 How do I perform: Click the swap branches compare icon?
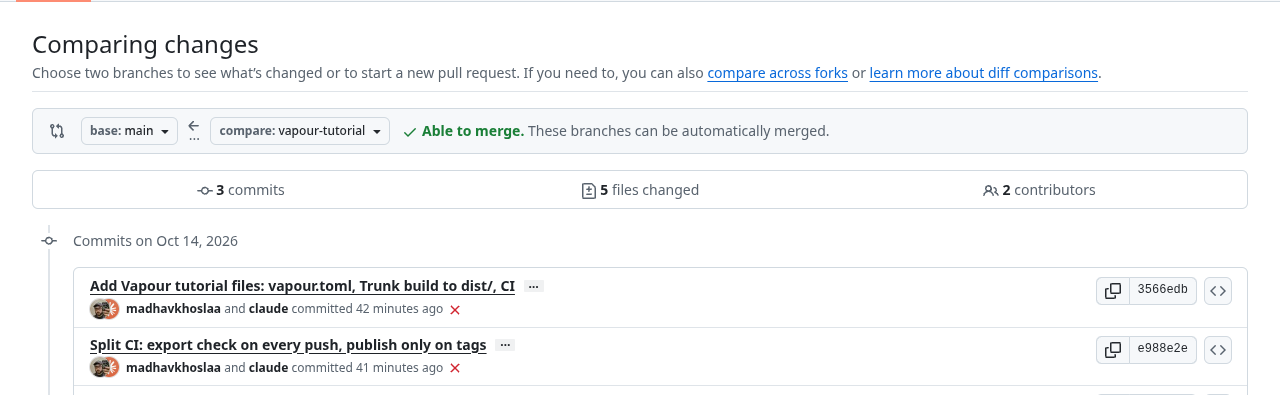tap(57, 131)
